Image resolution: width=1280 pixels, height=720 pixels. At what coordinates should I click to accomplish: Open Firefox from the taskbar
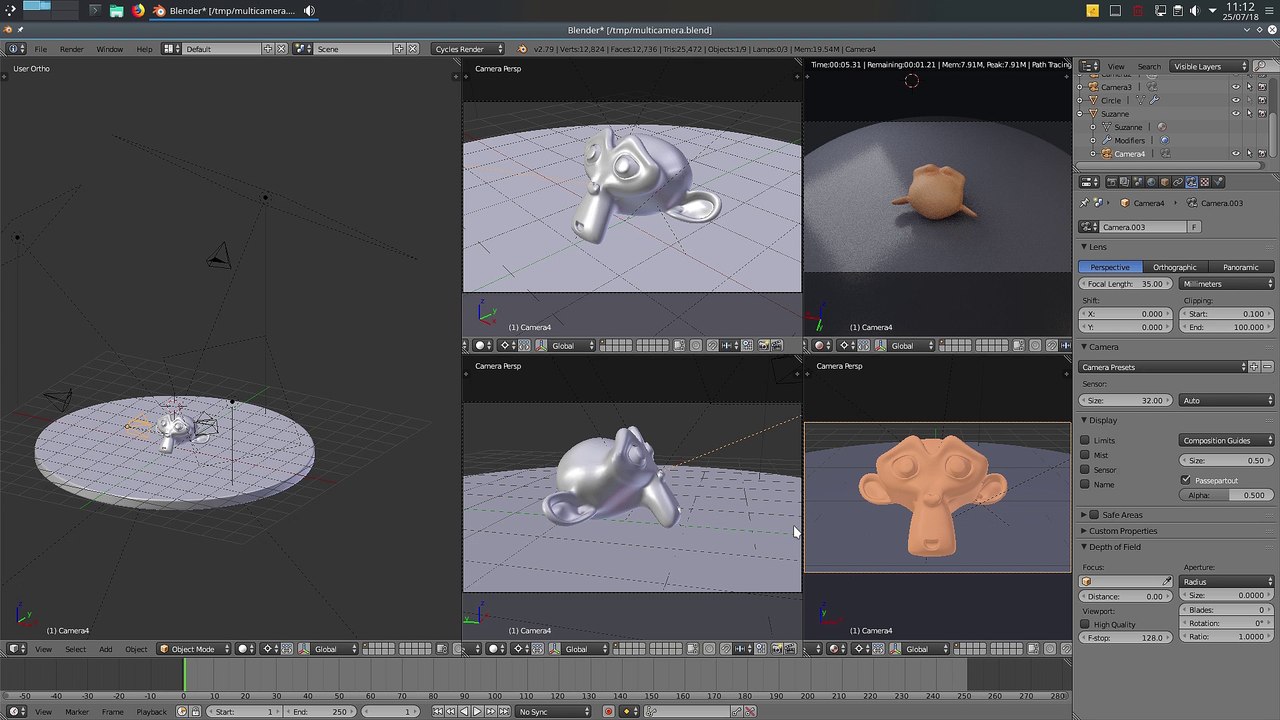(138, 11)
